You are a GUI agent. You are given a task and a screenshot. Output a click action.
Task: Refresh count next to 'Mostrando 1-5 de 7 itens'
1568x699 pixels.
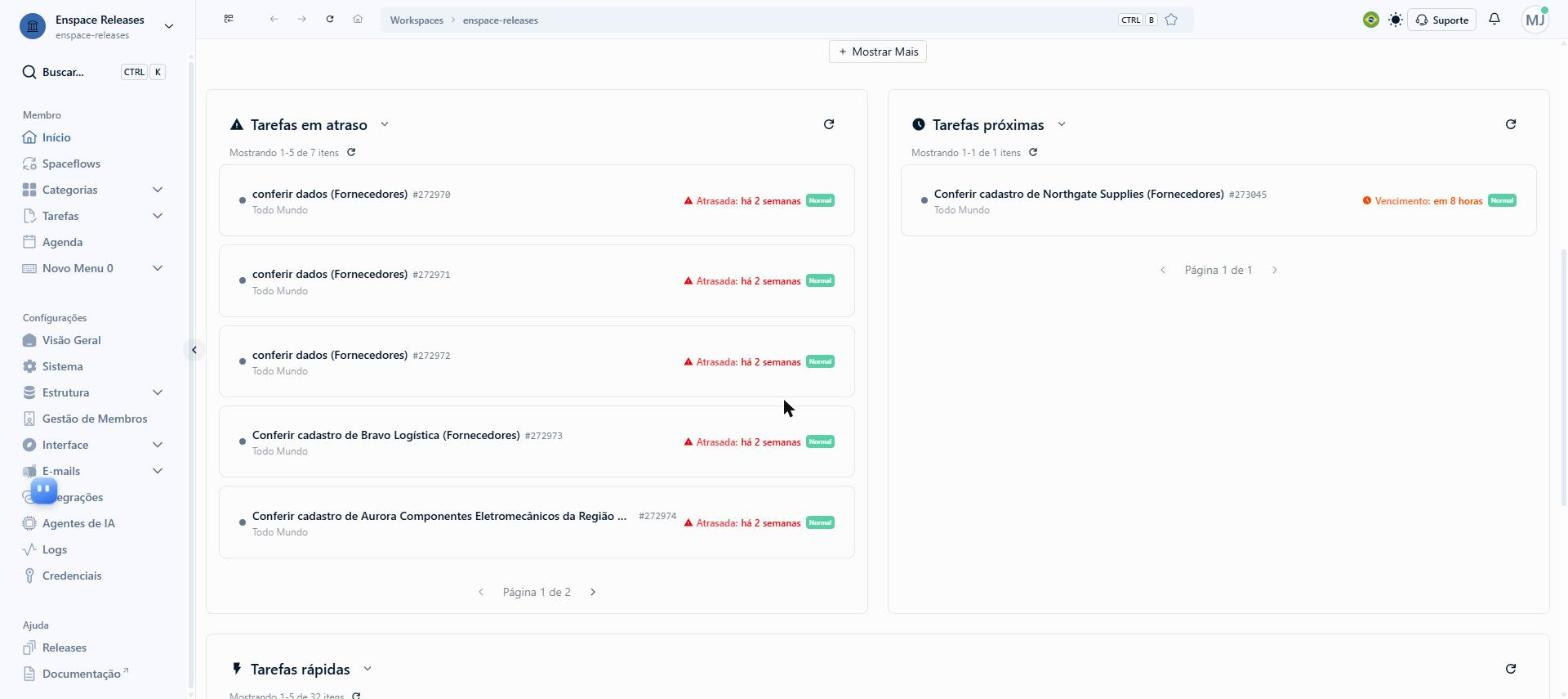(351, 153)
